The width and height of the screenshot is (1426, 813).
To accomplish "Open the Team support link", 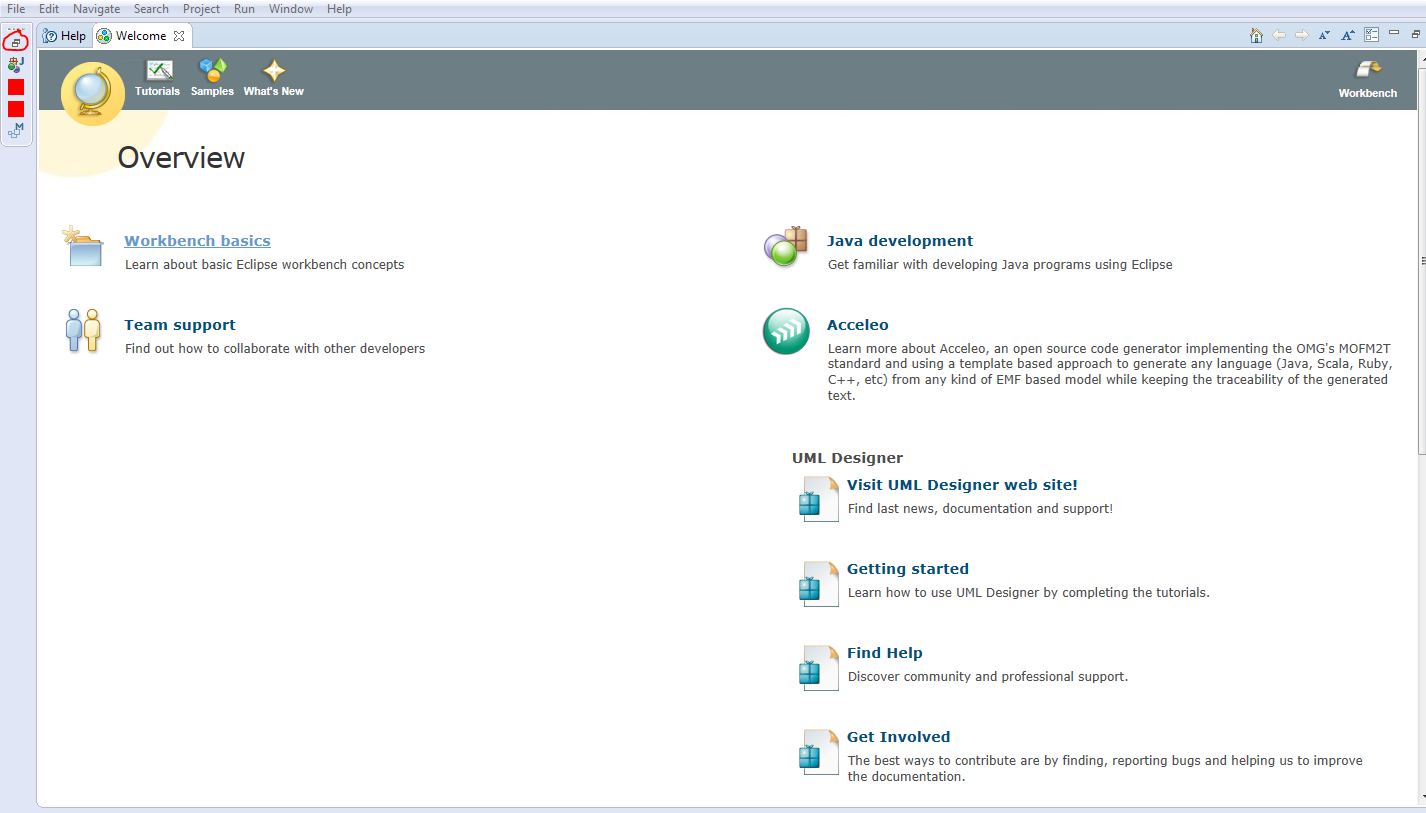I will [180, 325].
